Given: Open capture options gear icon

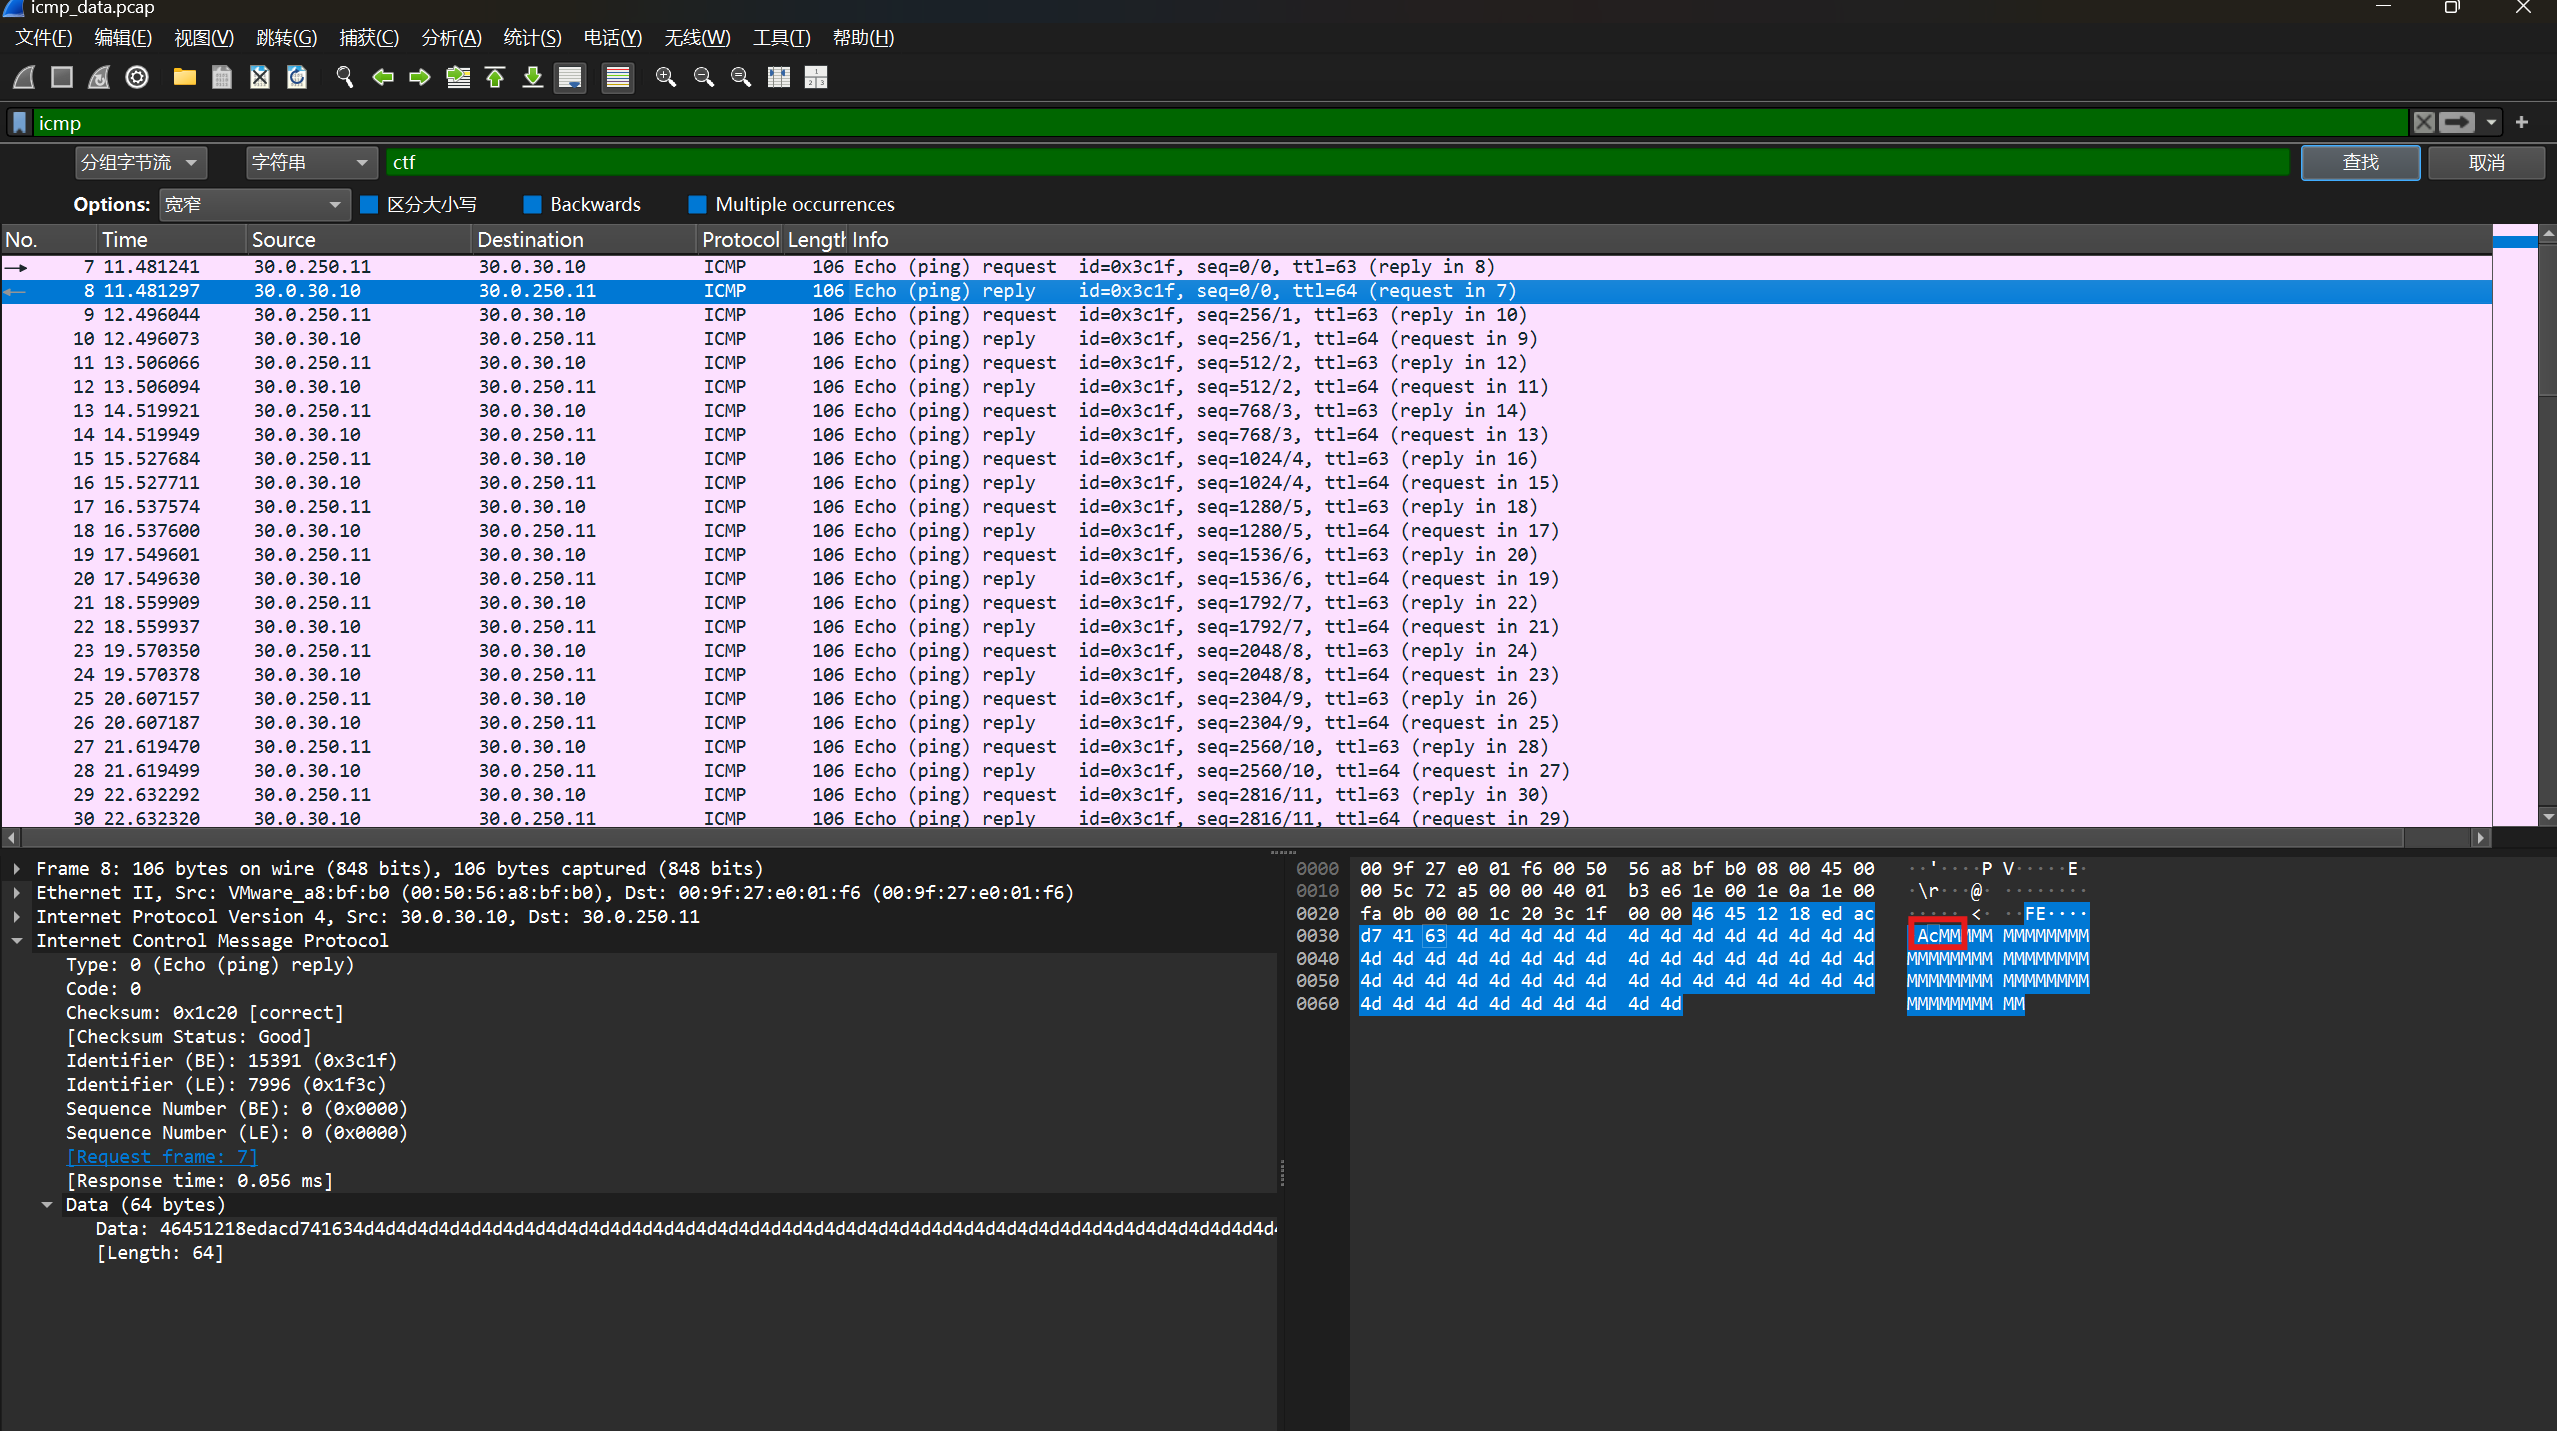Looking at the screenshot, I should [x=137, y=77].
